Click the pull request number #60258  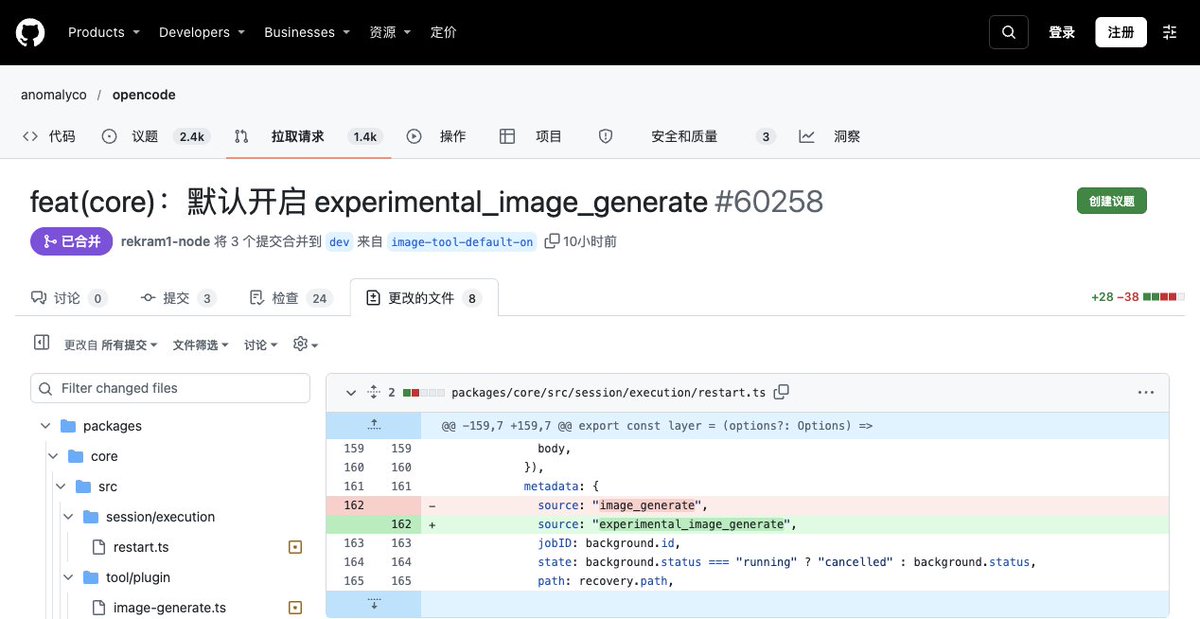pos(769,201)
